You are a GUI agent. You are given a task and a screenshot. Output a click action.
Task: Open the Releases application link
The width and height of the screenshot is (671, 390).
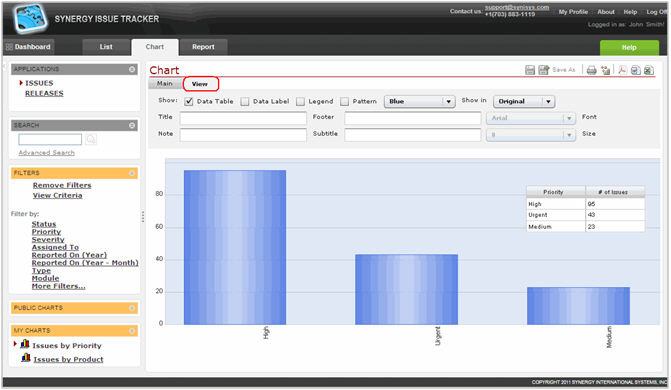tap(44, 93)
